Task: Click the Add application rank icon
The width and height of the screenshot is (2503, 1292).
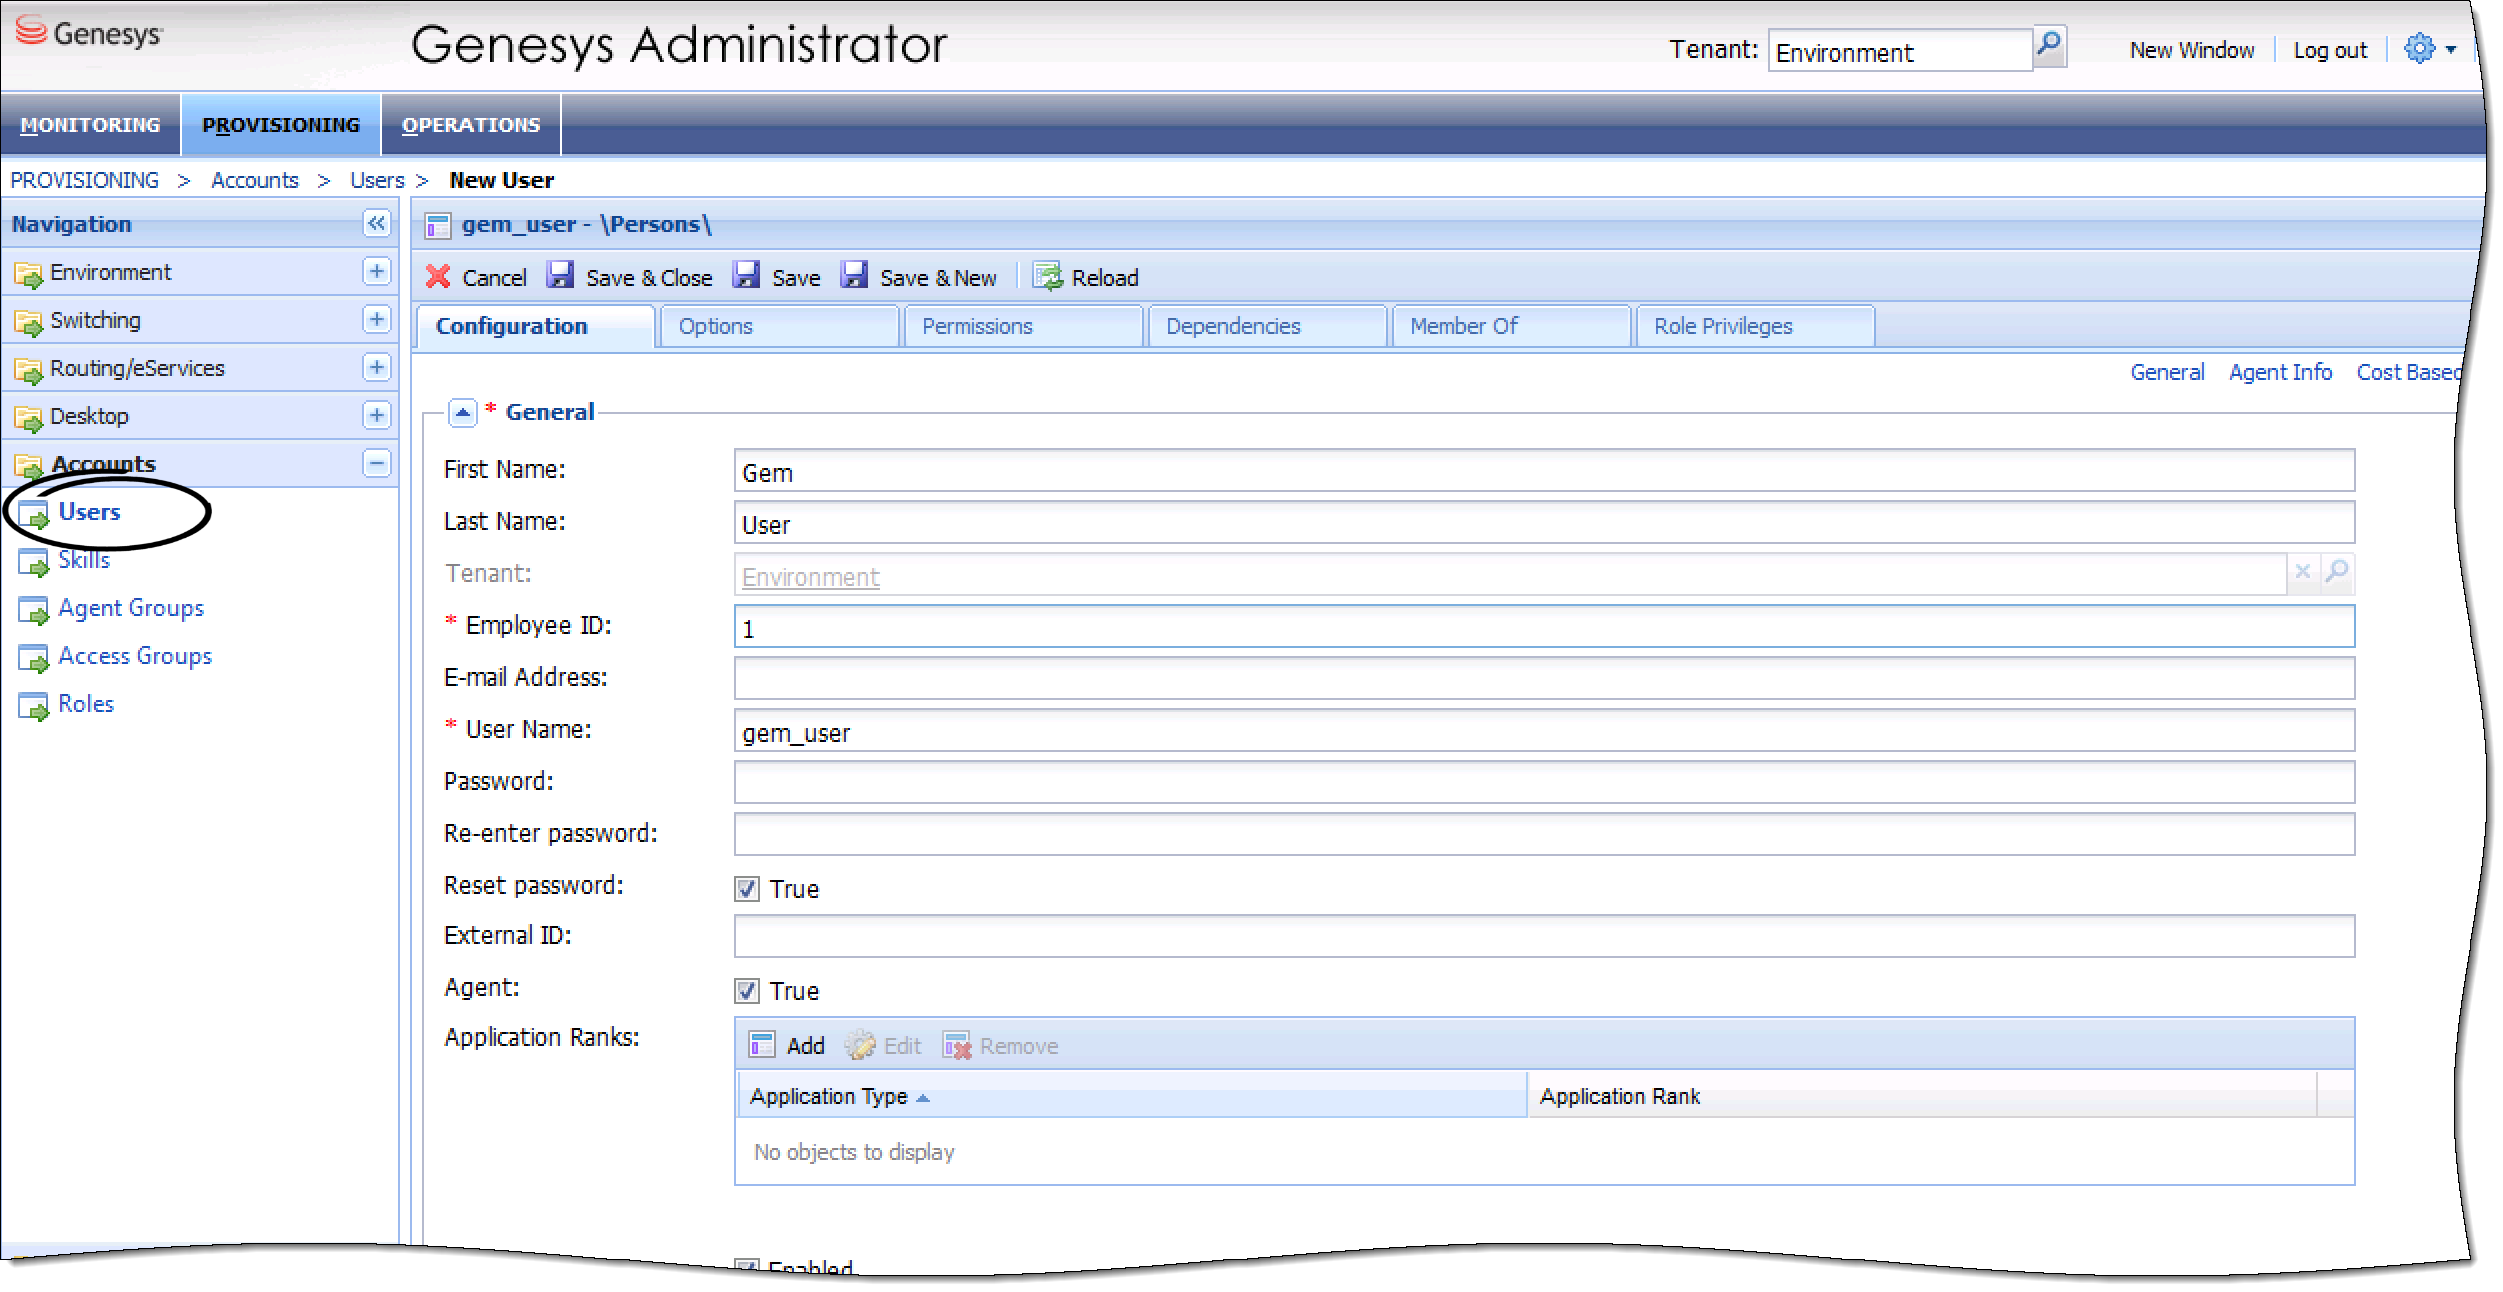Action: (x=762, y=1045)
